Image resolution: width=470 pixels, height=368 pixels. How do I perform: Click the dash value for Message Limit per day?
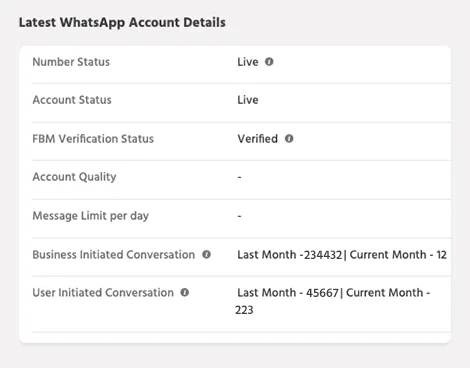coord(239,216)
